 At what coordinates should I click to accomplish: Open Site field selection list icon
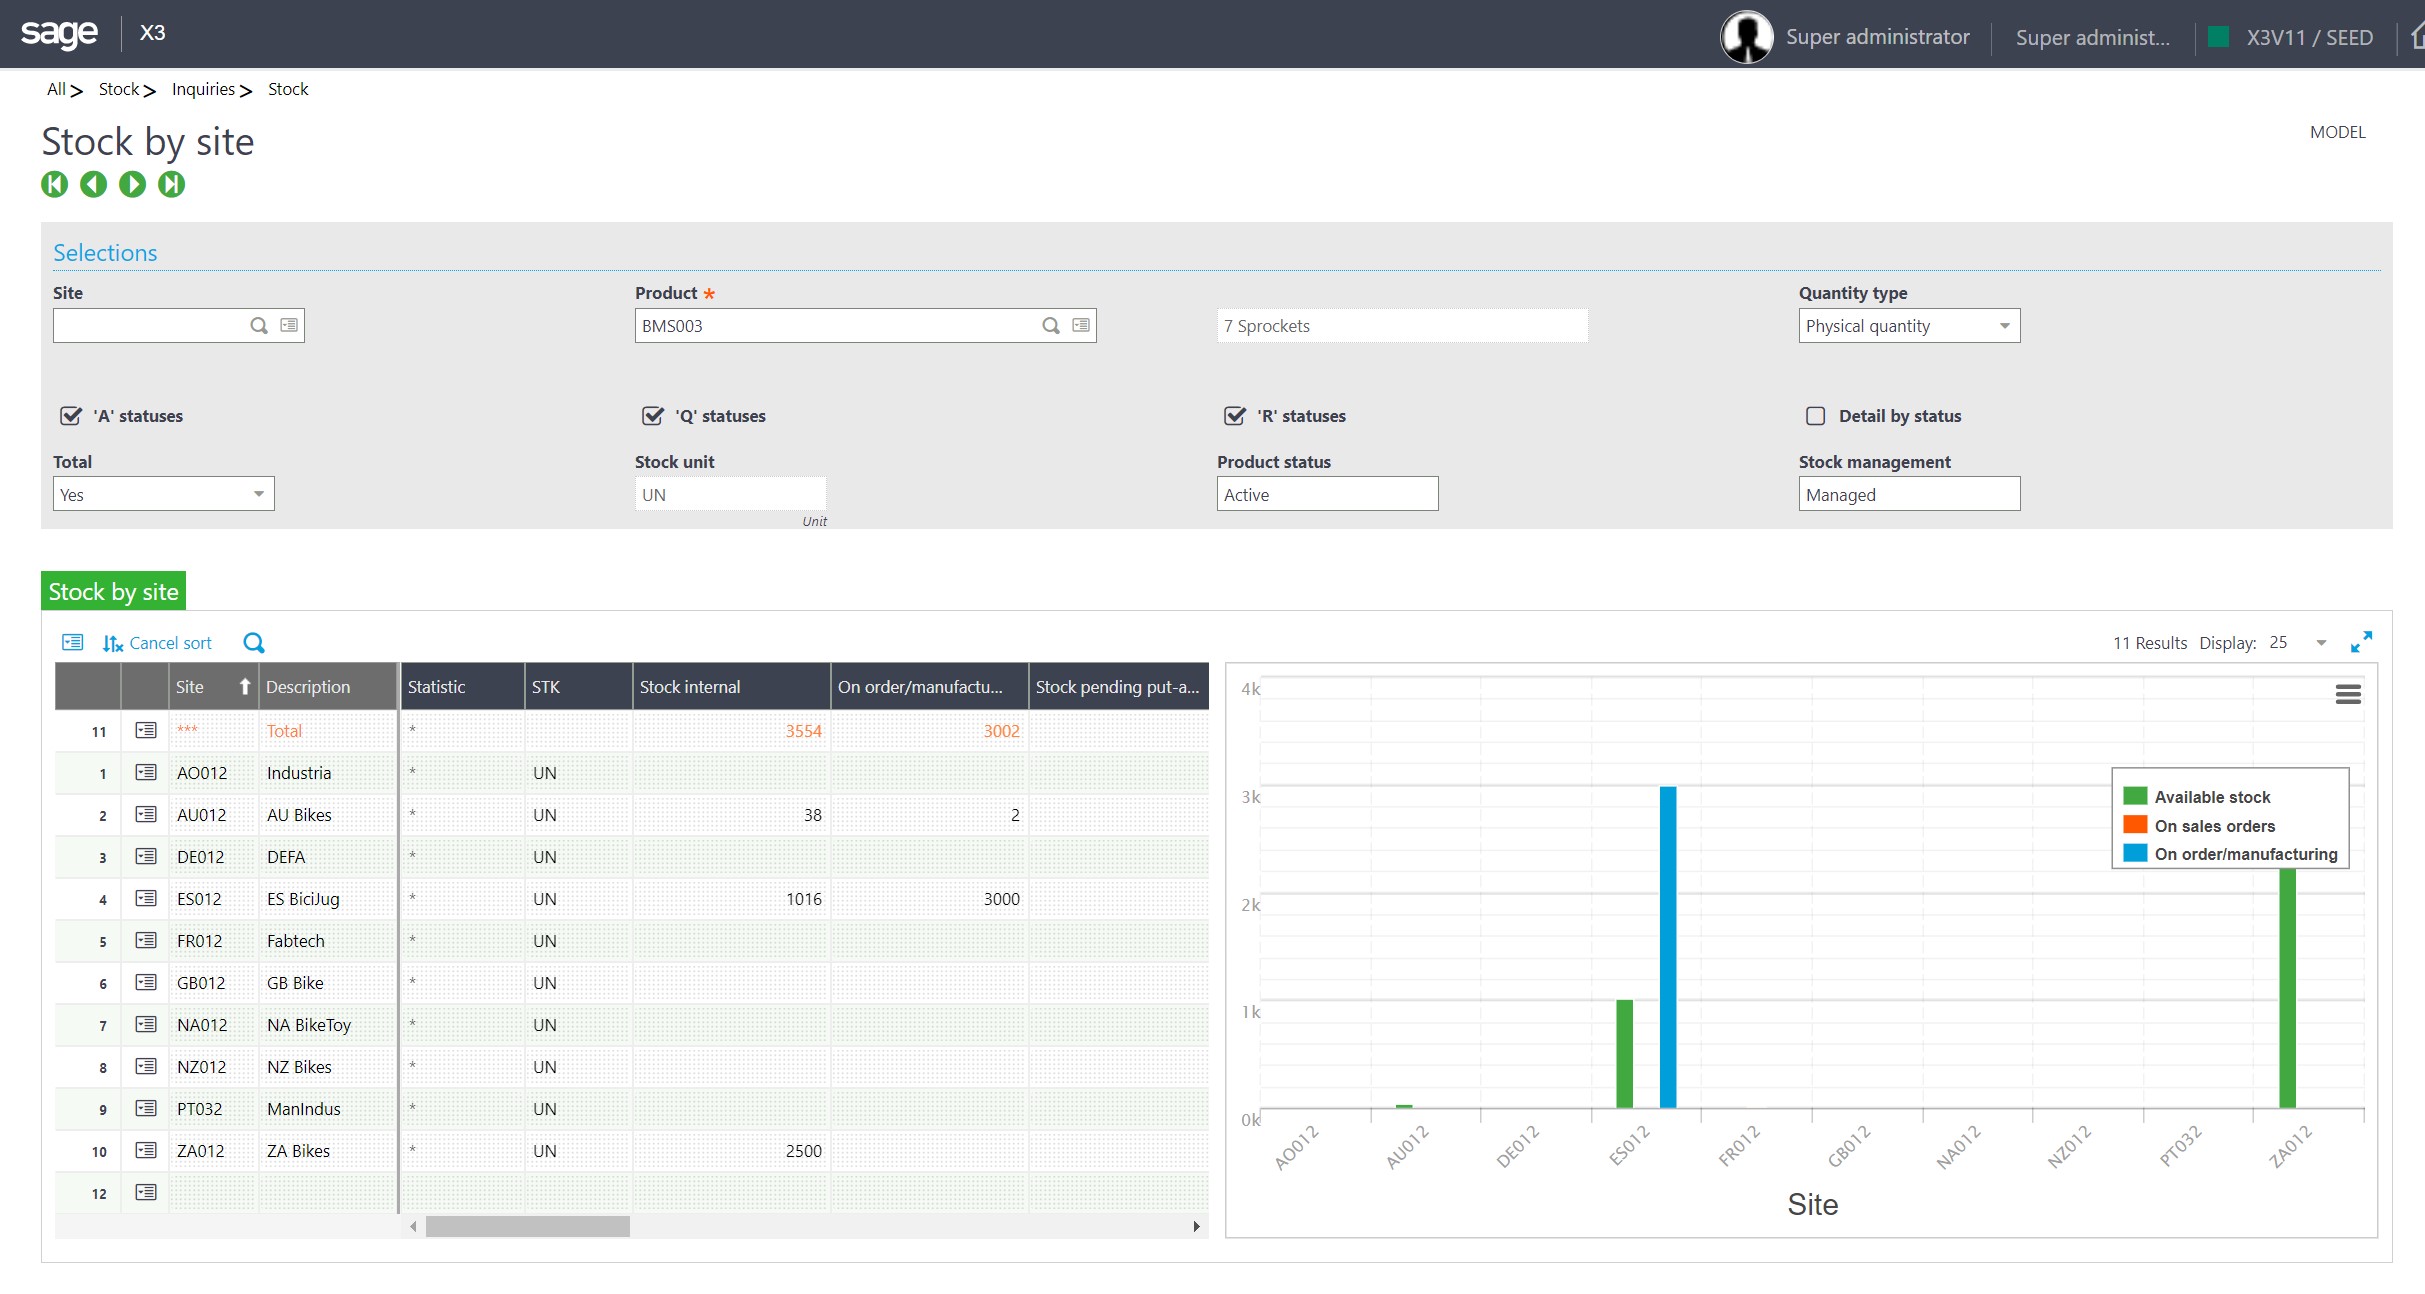(289, 325)
